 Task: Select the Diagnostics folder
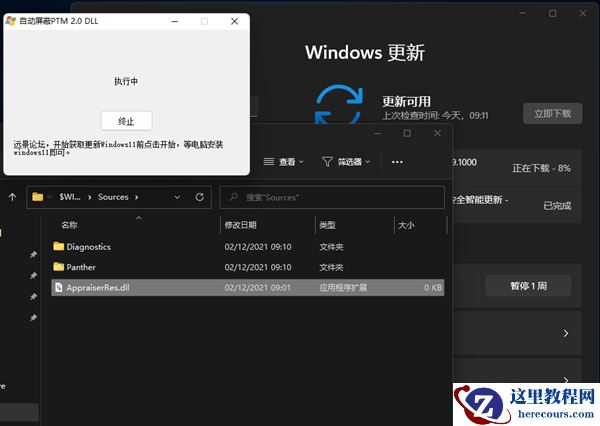tap(248, 247)
